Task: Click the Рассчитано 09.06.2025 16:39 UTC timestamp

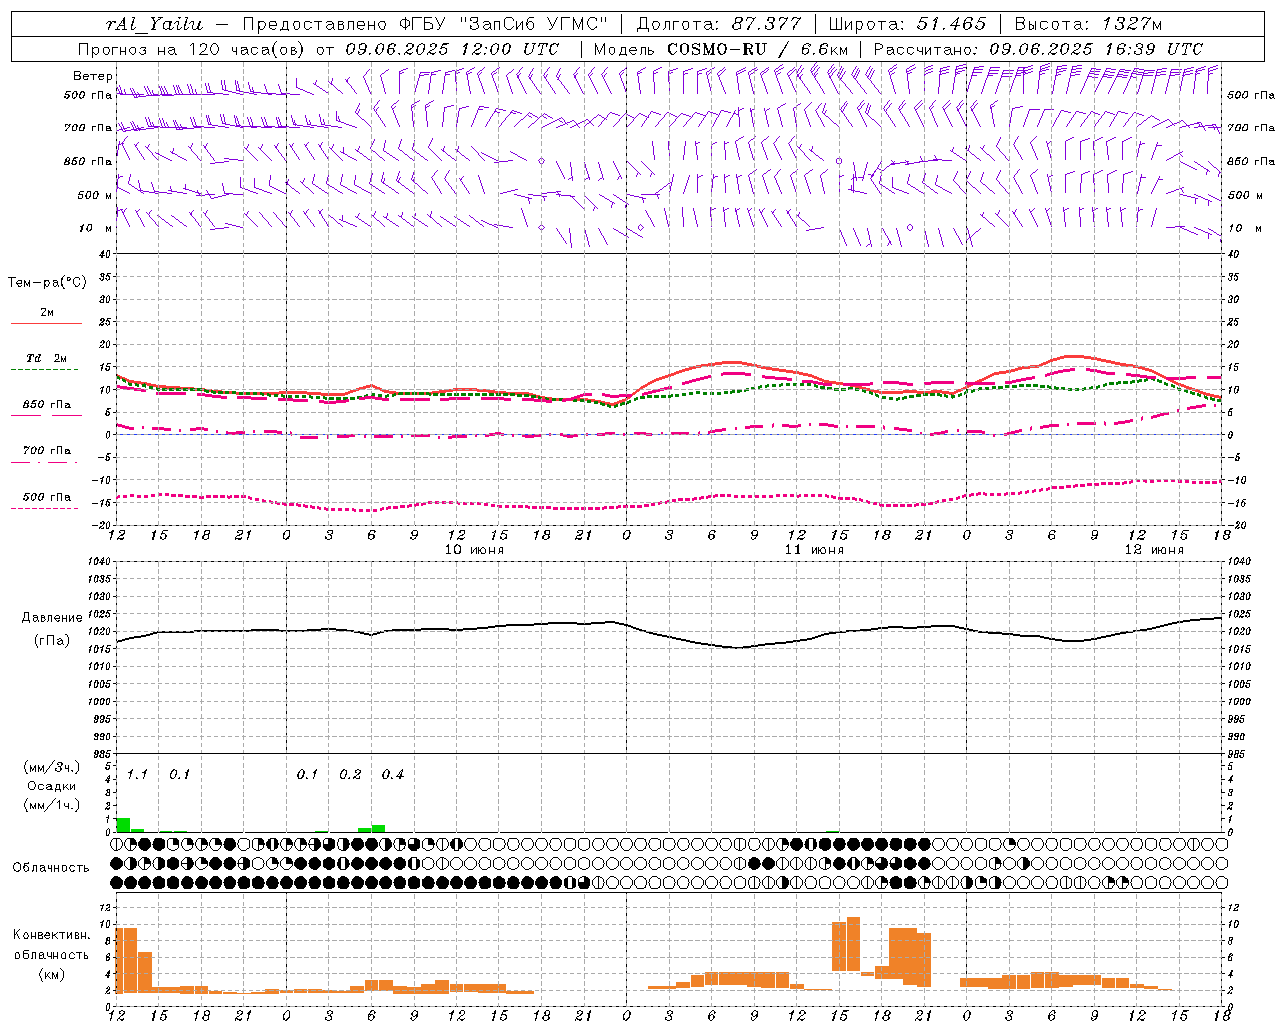Action: tap(1038, 49)
